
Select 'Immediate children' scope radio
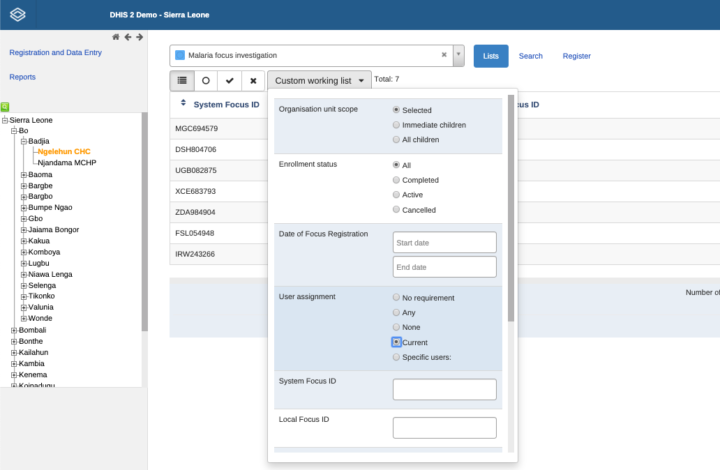click(x=396, y=124)
